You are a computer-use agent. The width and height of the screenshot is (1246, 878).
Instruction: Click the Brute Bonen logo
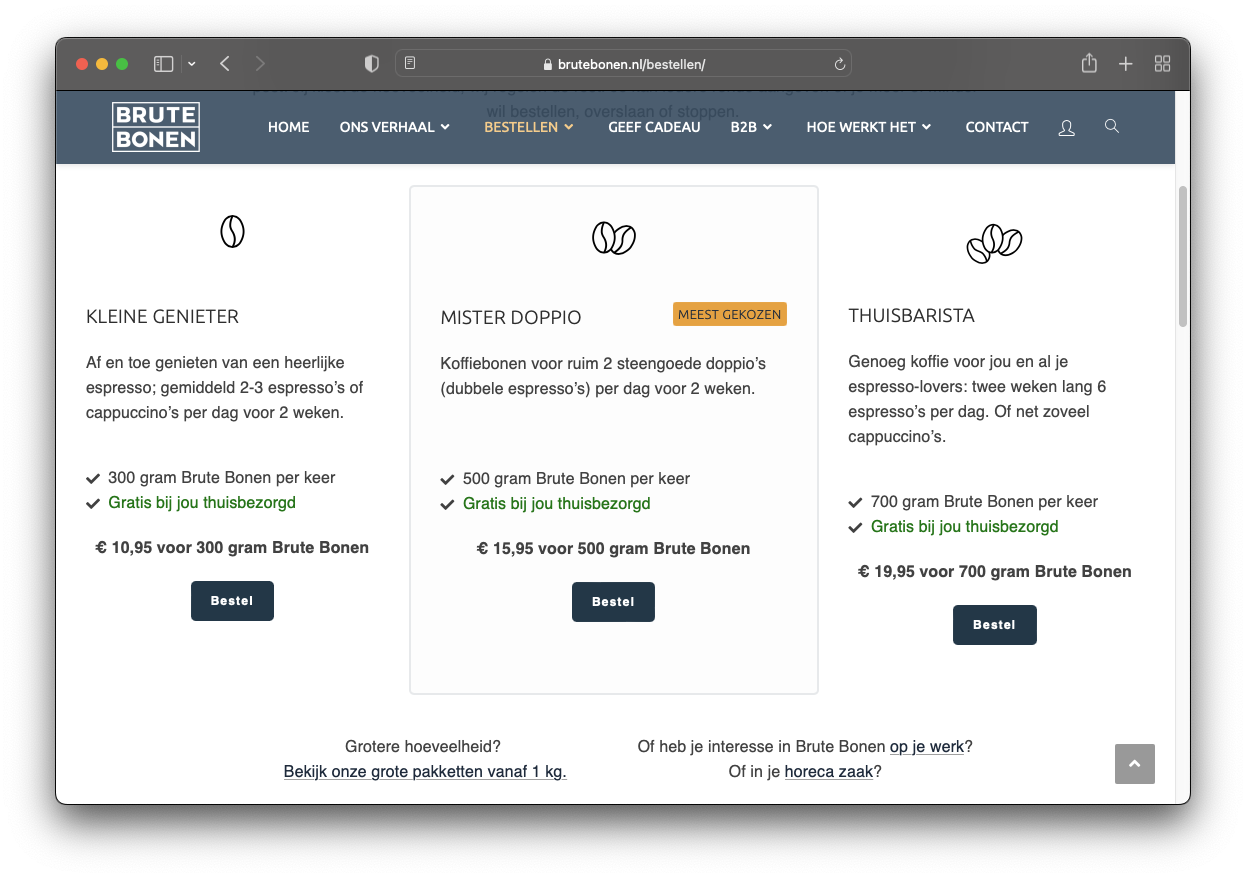[x=156, y=127]
